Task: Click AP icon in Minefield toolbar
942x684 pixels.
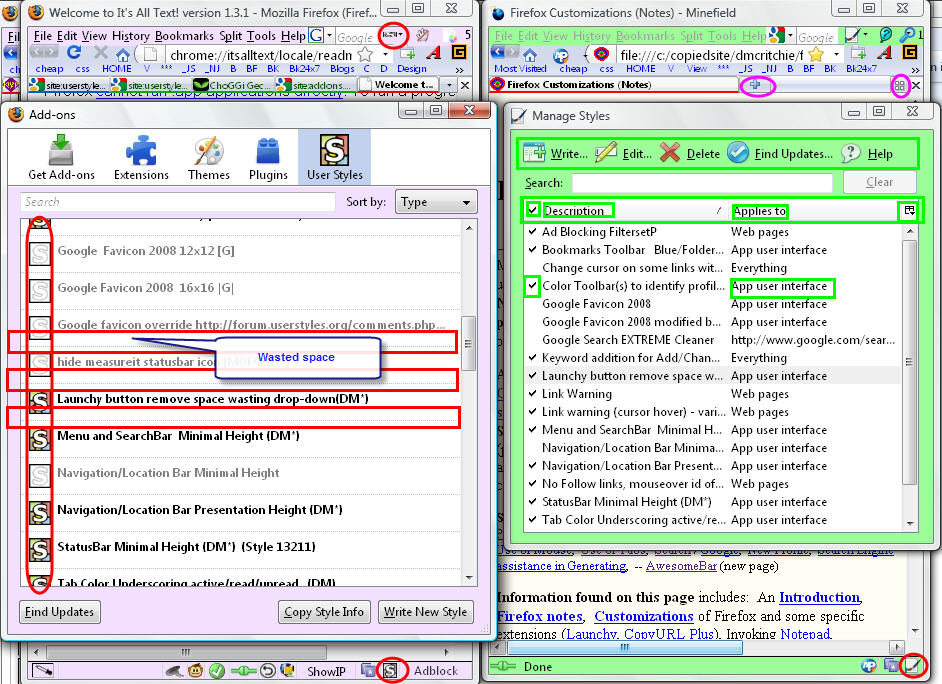Action: [561, 55]
